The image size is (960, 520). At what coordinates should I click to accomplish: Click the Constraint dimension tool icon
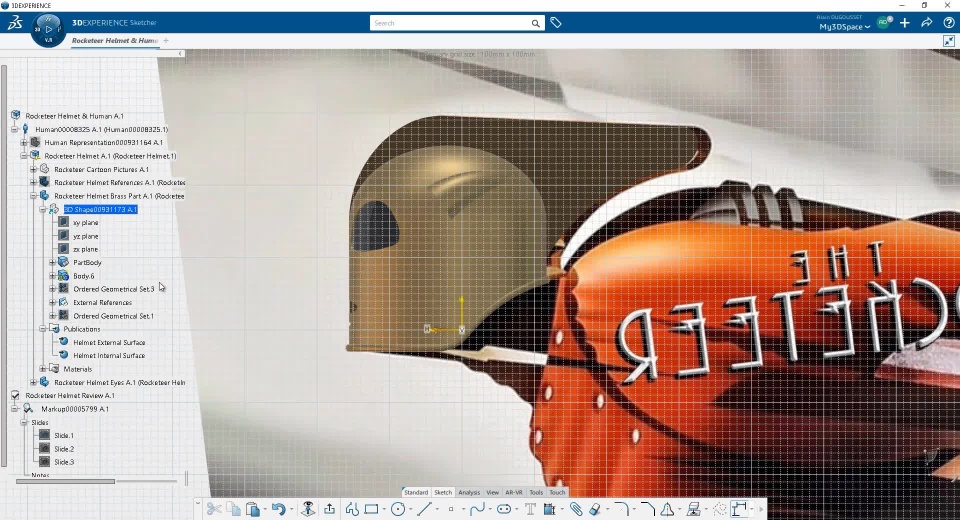pyautogui.click(x=739, y=509)
